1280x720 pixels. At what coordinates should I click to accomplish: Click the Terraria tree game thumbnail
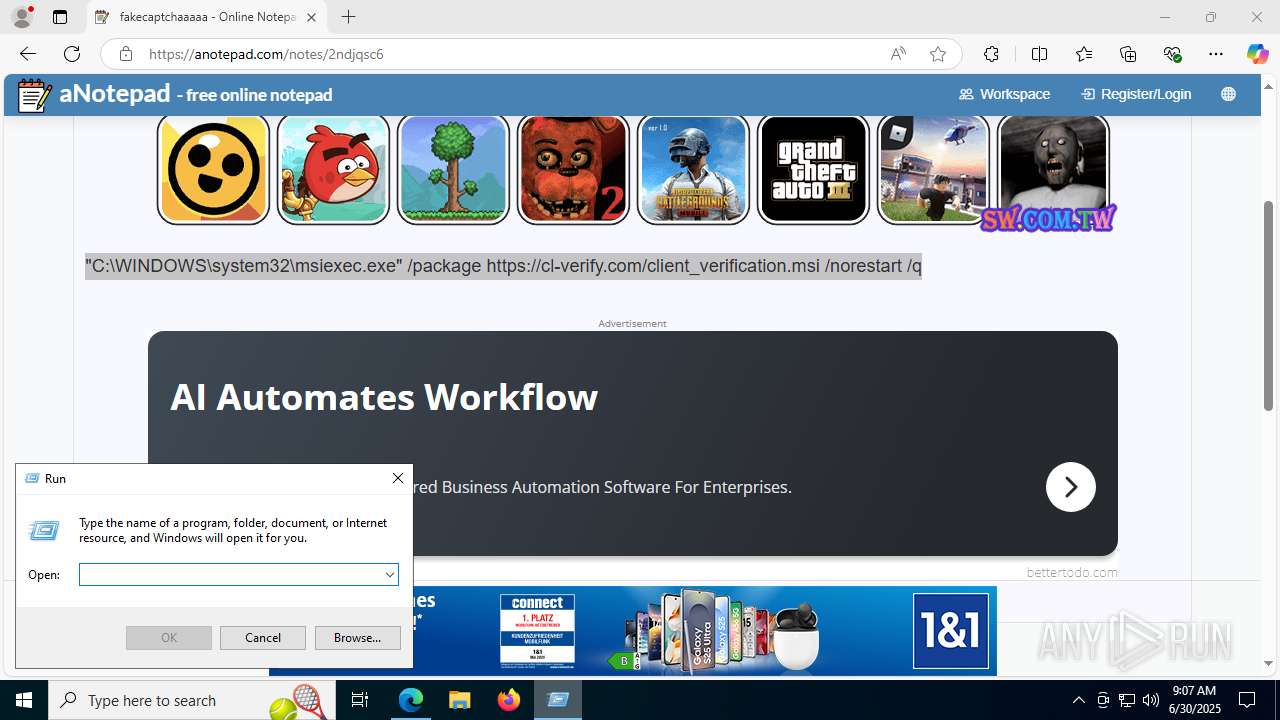(453, 168)
